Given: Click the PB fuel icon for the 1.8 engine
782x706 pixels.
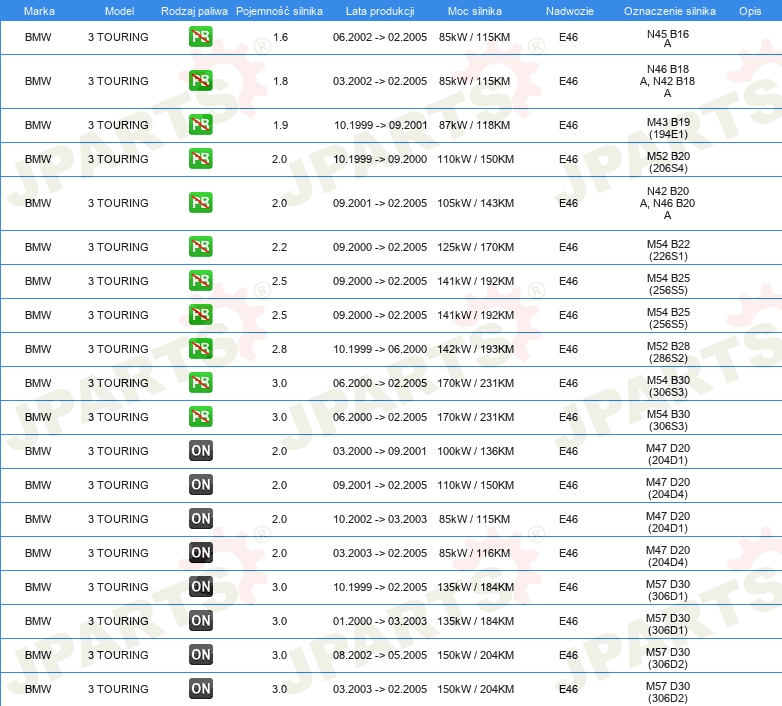Looking at the screenshot, I should pos(200,81).
